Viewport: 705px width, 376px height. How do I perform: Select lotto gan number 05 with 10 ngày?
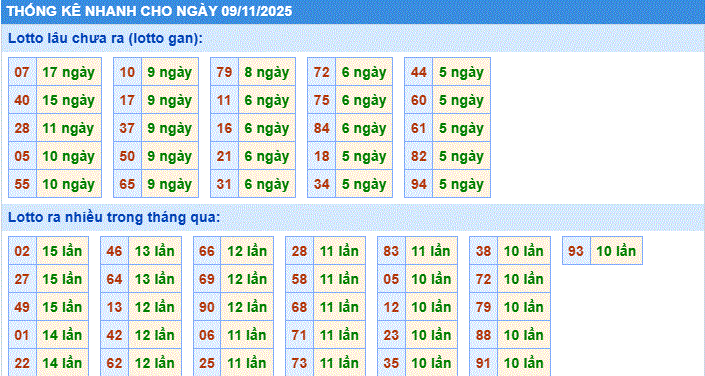tap(22, 156)
